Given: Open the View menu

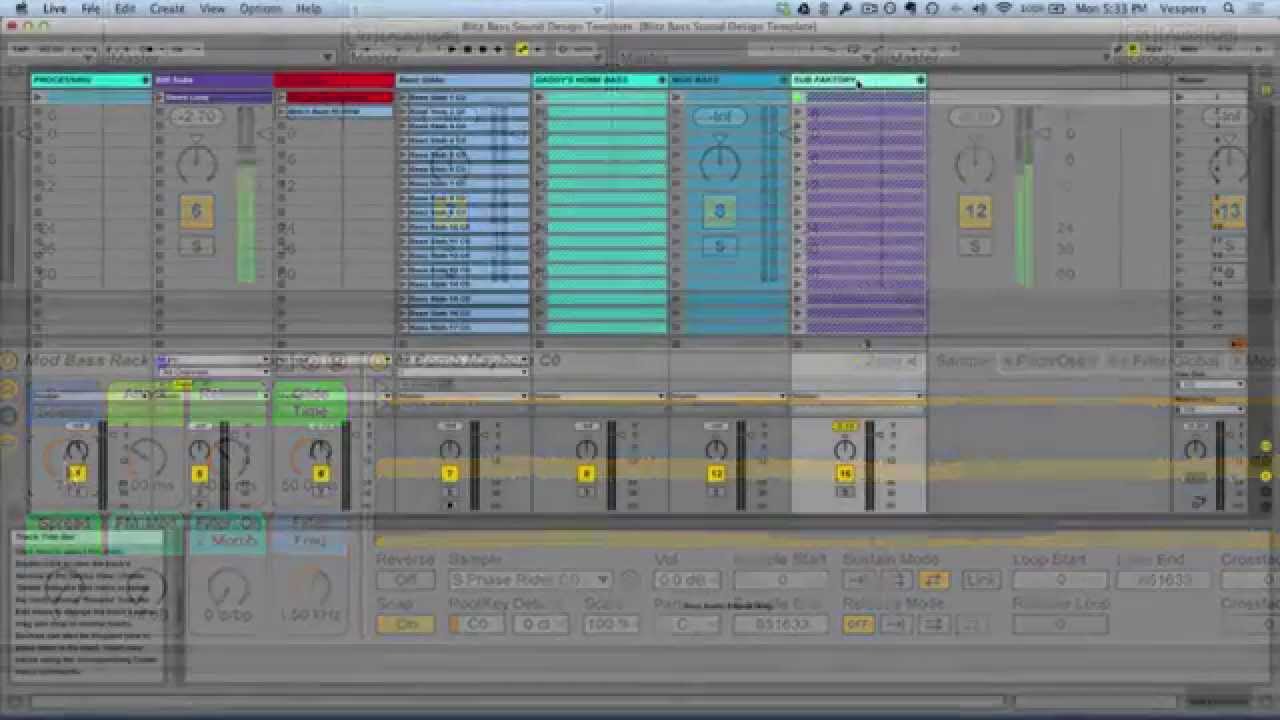Looking at the screenshot, I should click(212, 8).
